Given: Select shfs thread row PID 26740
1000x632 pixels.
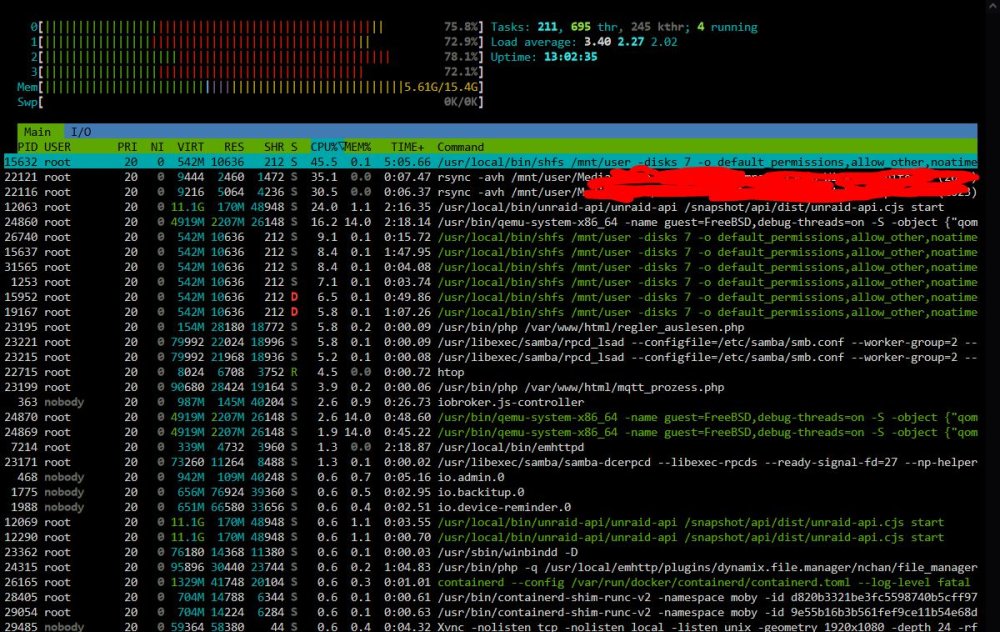Looking at the screenshot, I should [490, 237].
